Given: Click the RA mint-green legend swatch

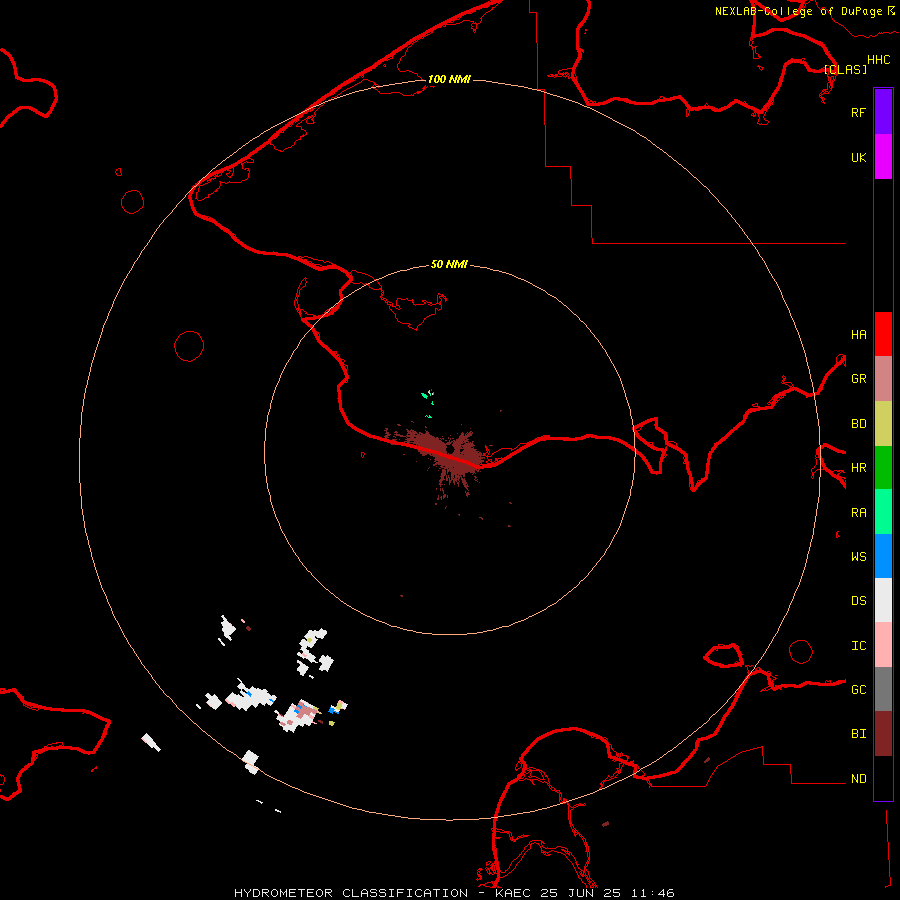Looking at the screenshot, I should click(883, 512).
